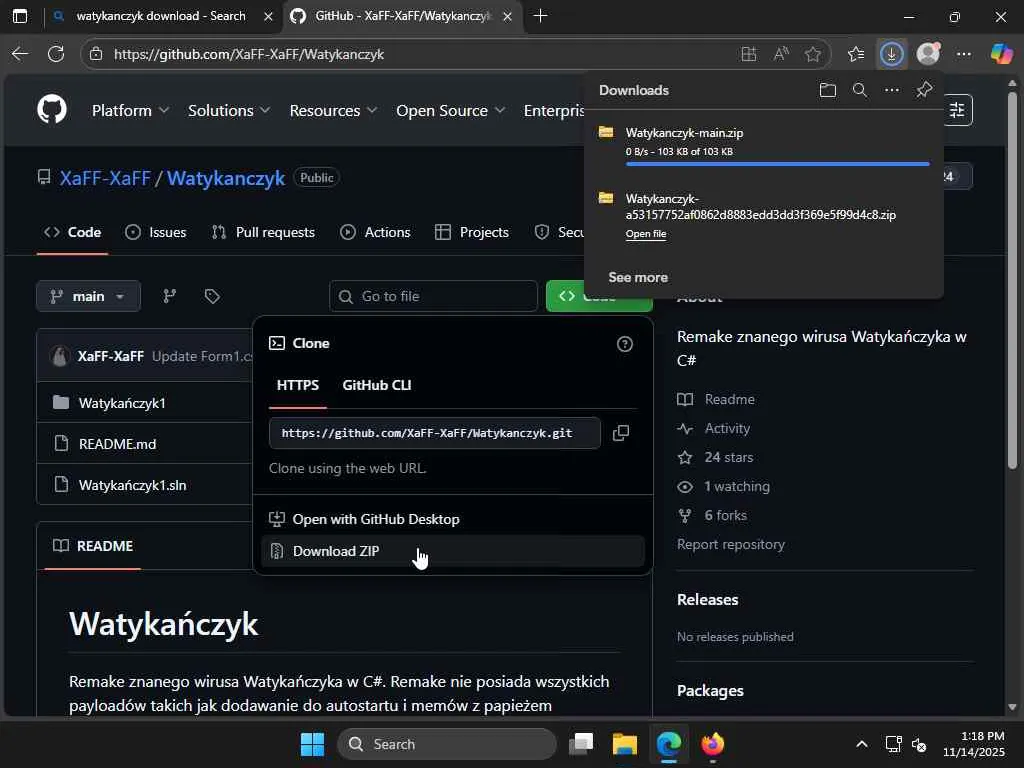The height and width of the screenshot is (768, 1024).
Task: Open the XaFF-XaFF owner link
Action: pos(105,178)
